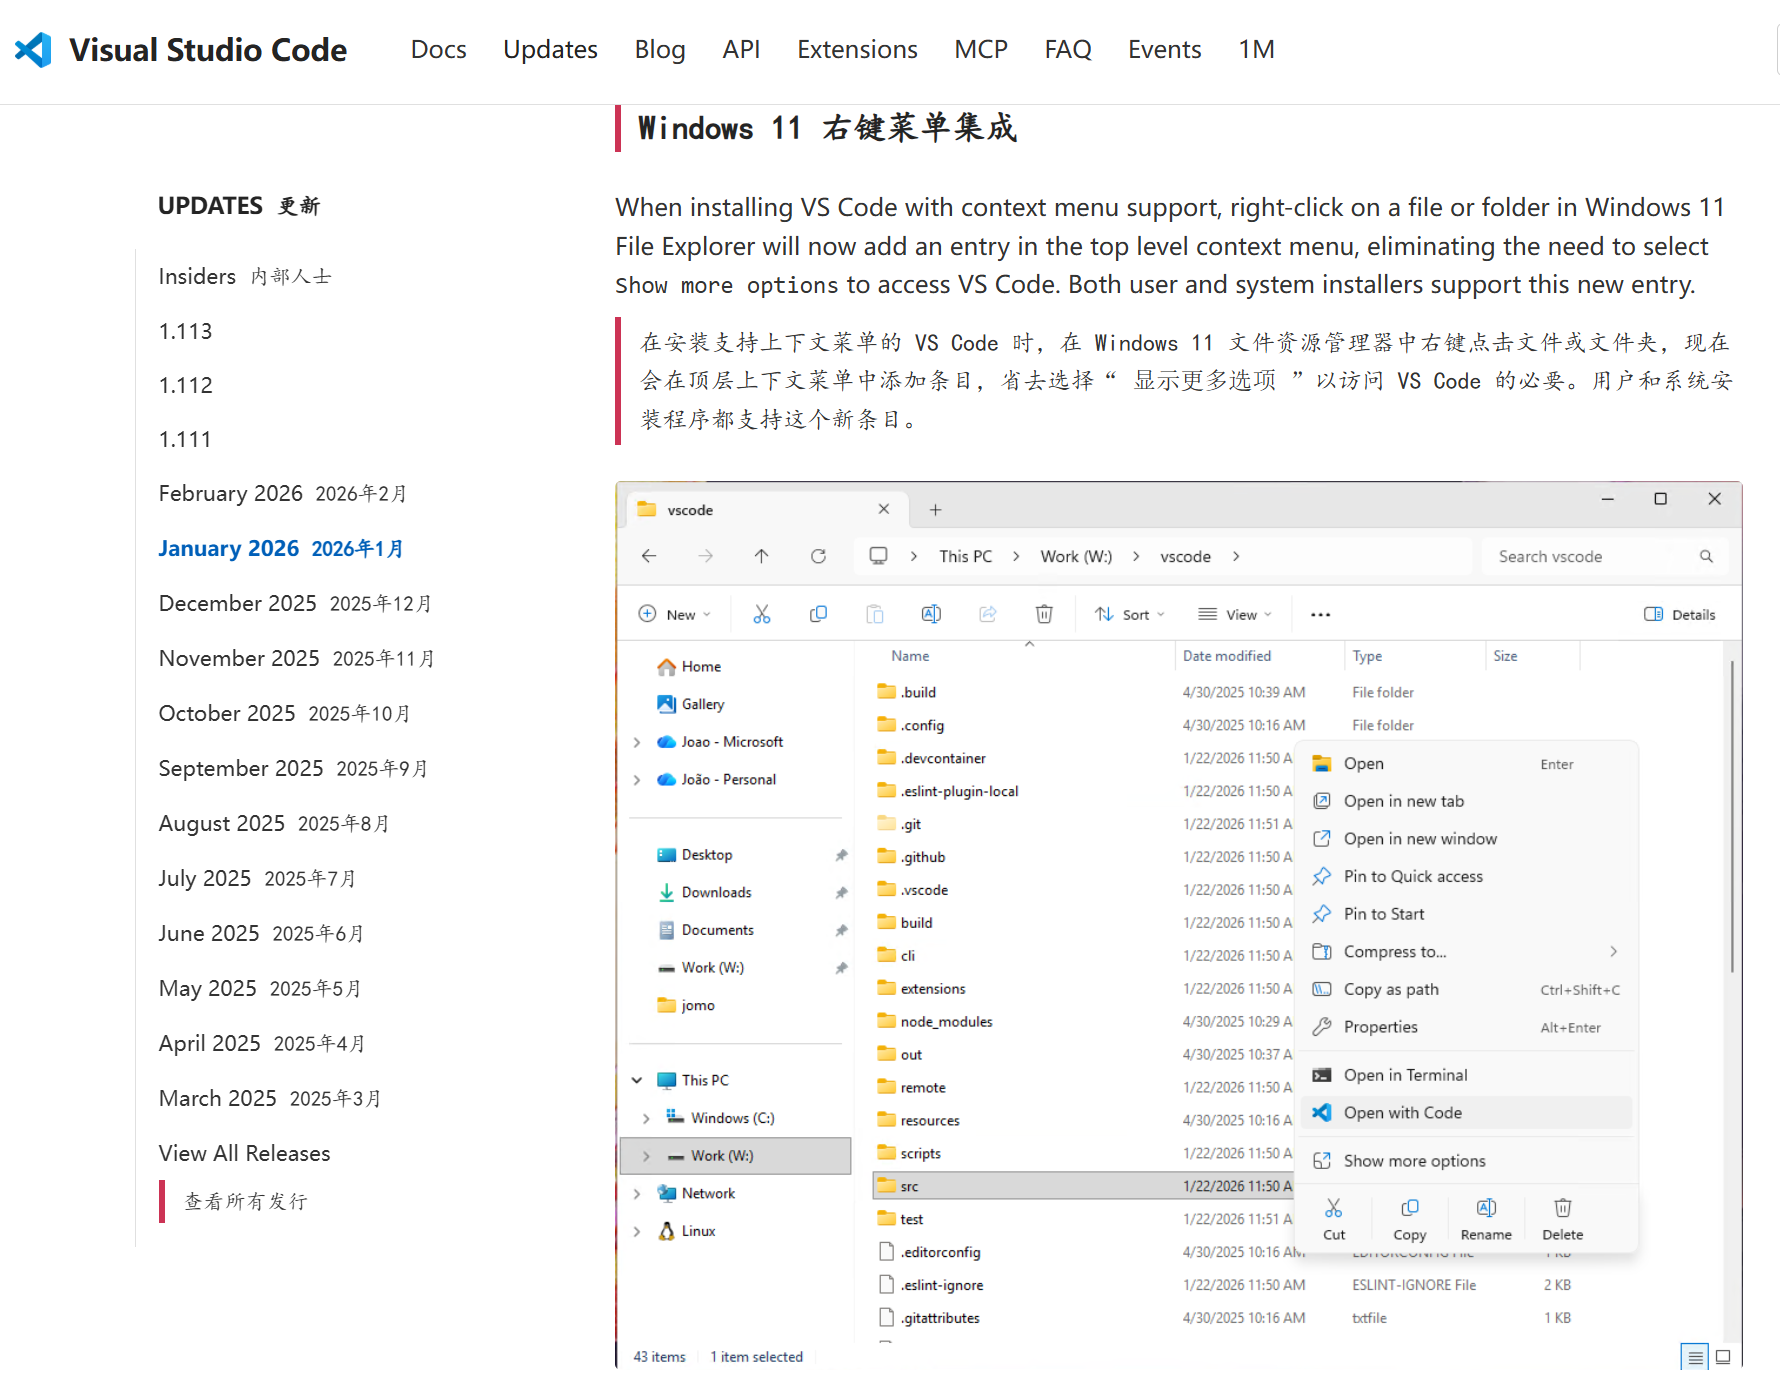Expand the Joao - Microsoft node

[x=637, y=742]
